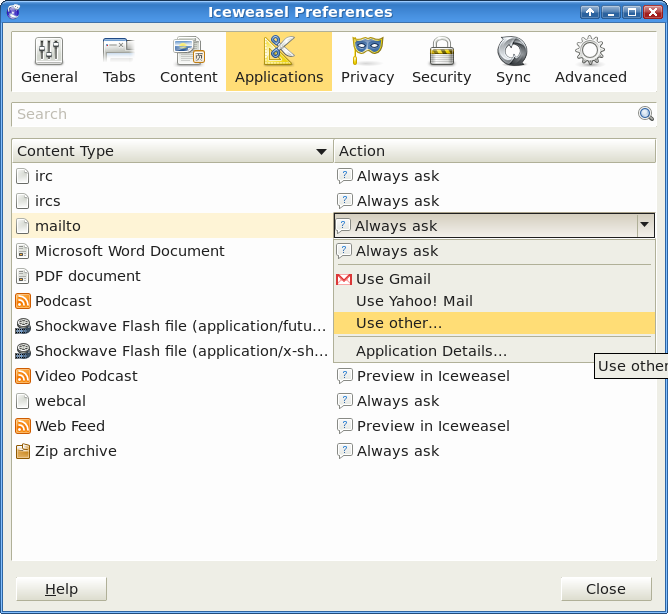Select the Zip archive row
Image resolution: width=668 pixels, height=614 pixels.
(173, 451)
